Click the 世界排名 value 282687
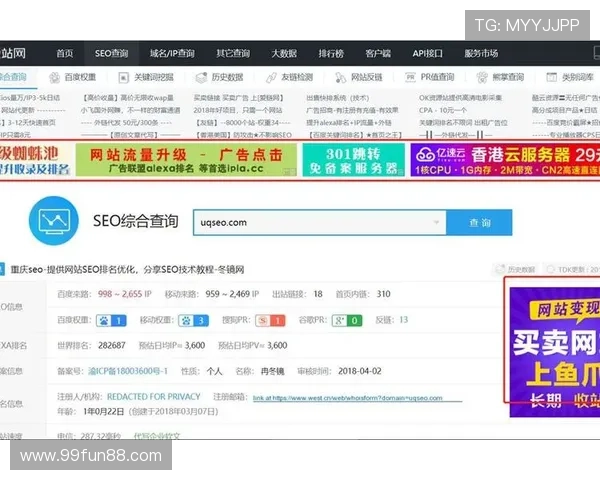Image resolution: width=600 pixels, height=480 pixels. tap(112, 346)
